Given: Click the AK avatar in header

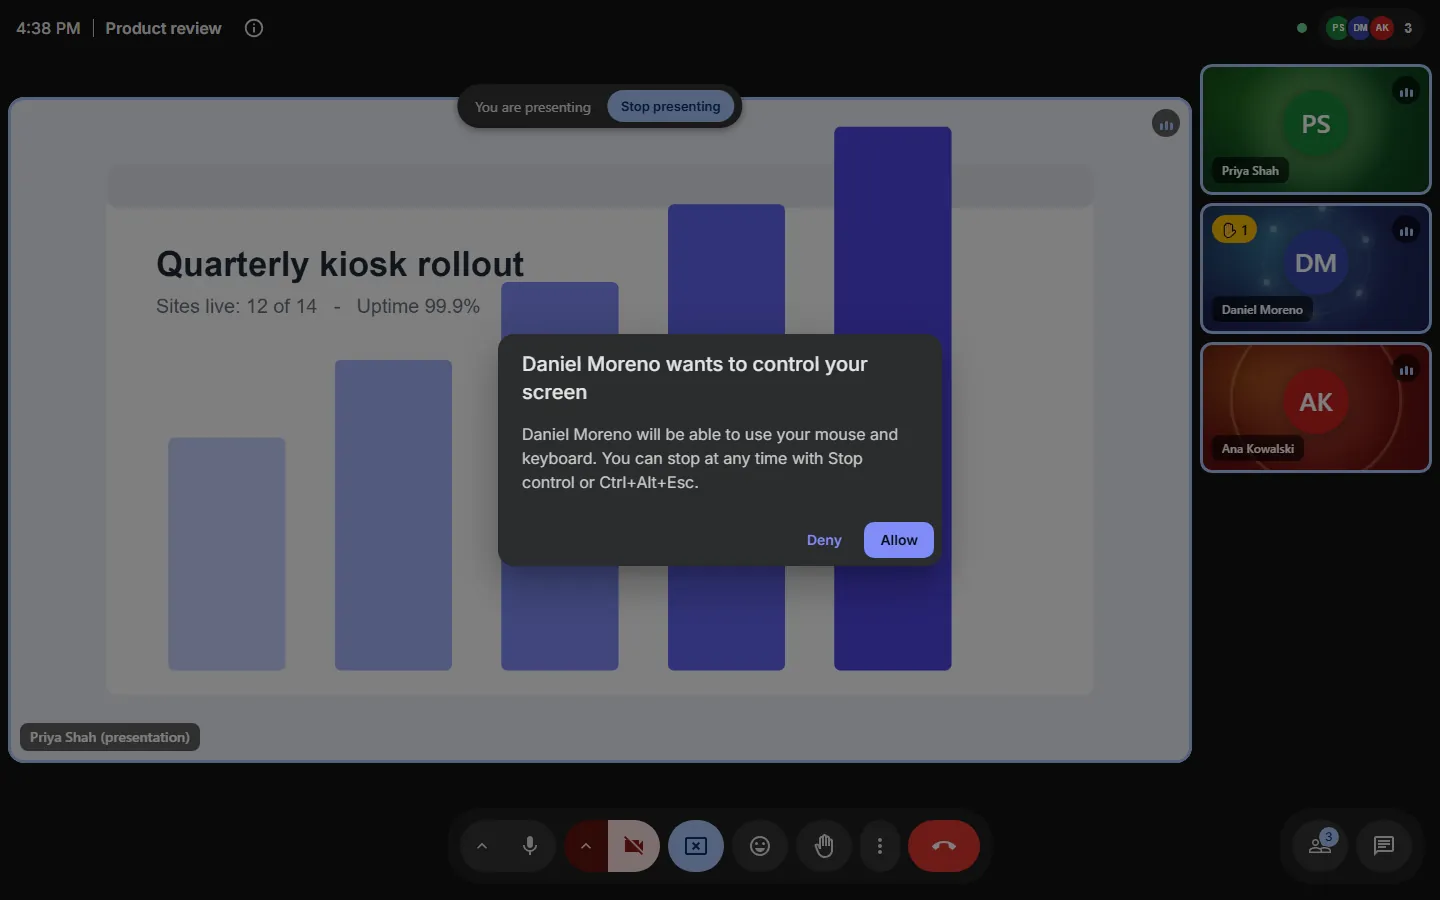Looking at the screenshot, I should (1382, 28).
